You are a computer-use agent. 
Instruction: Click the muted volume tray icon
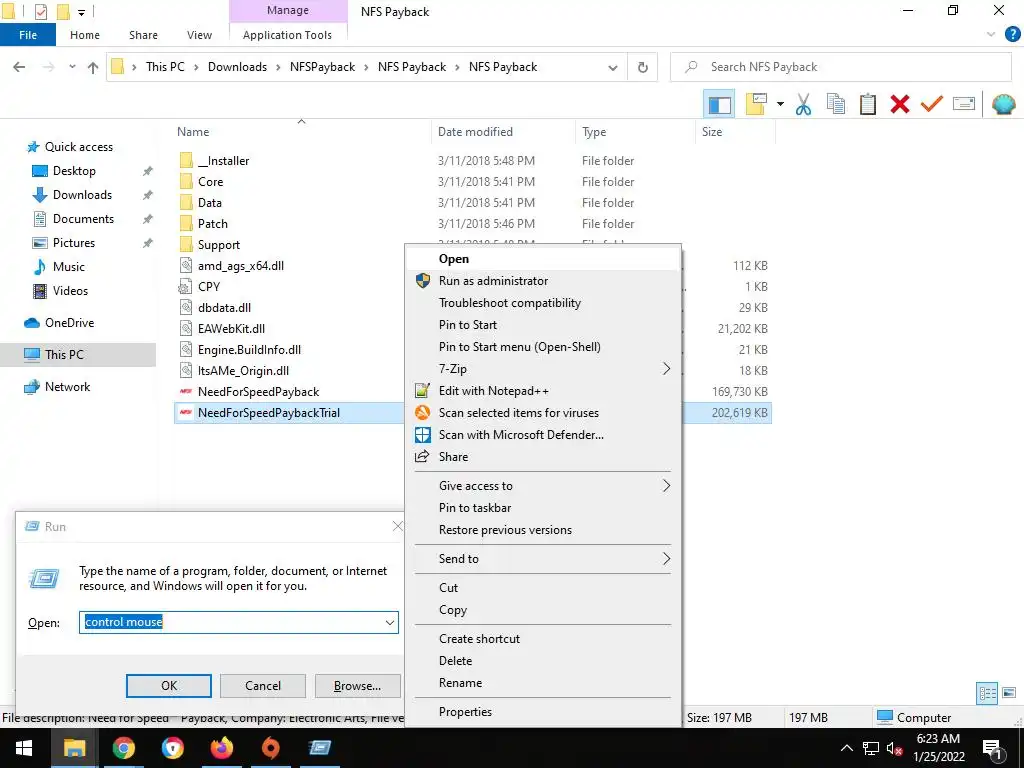[x=894, y=749]
